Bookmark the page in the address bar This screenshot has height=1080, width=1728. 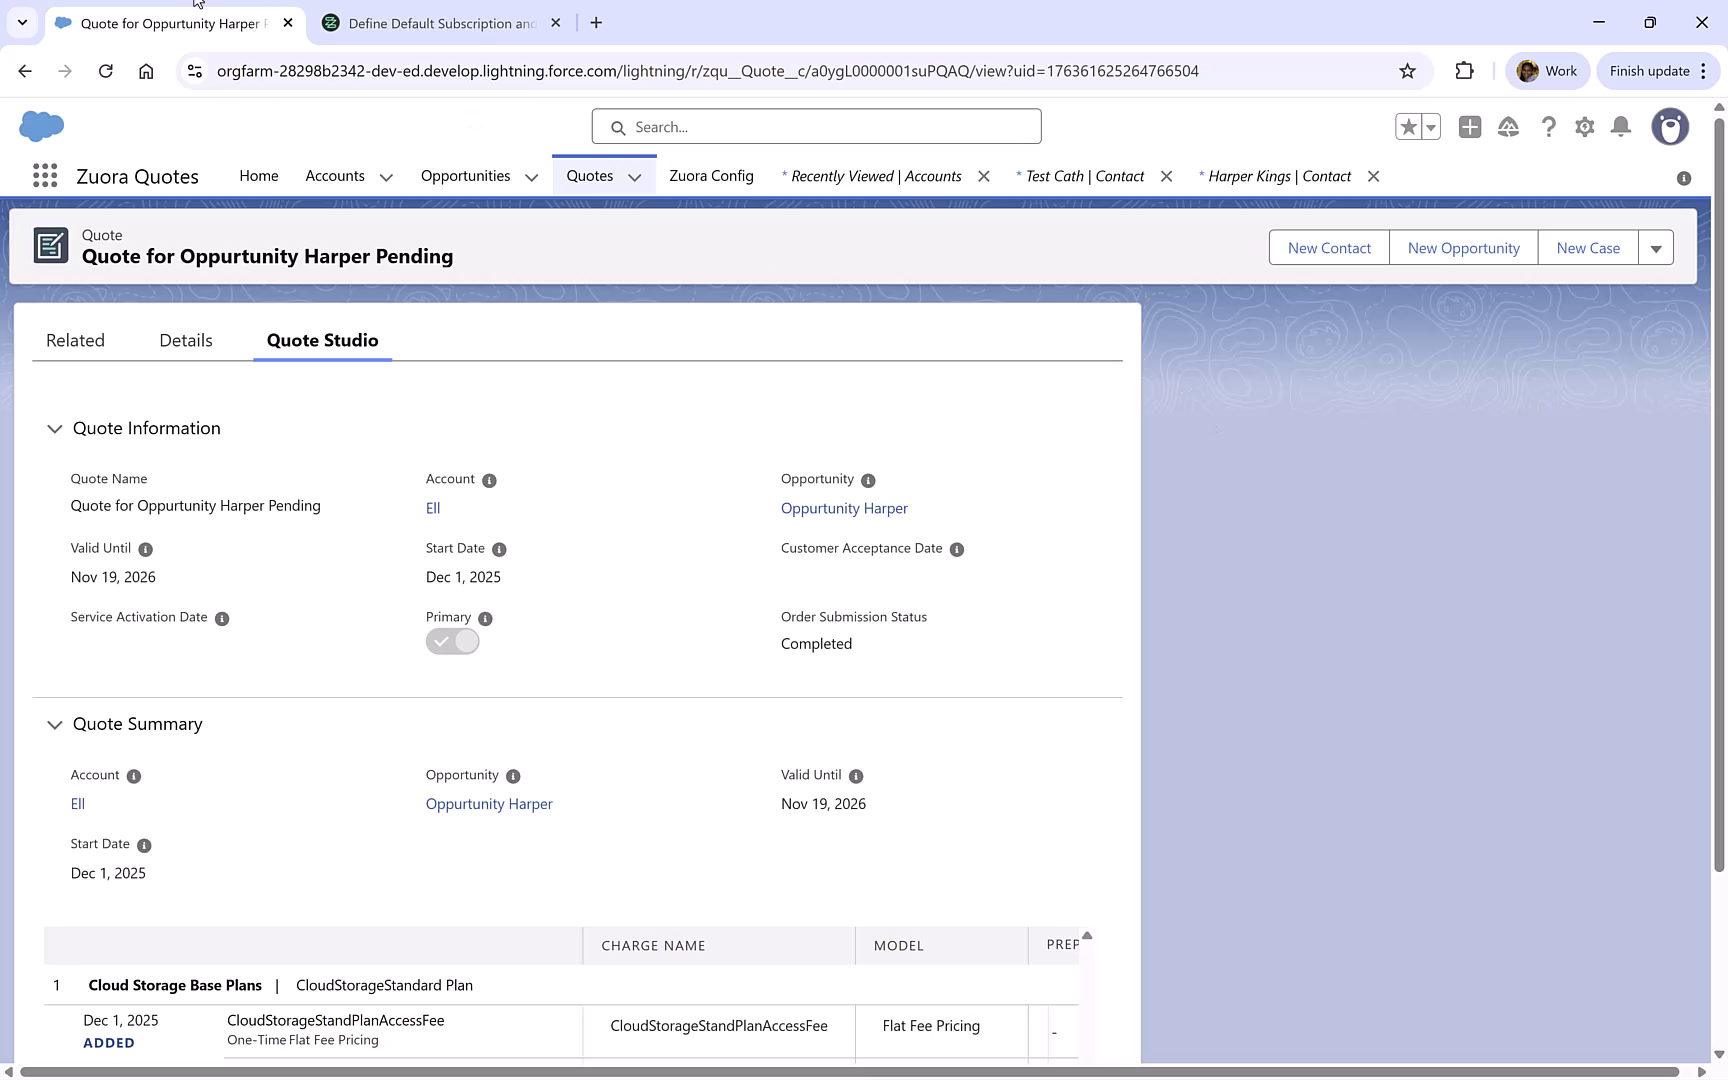point(1407,71)
